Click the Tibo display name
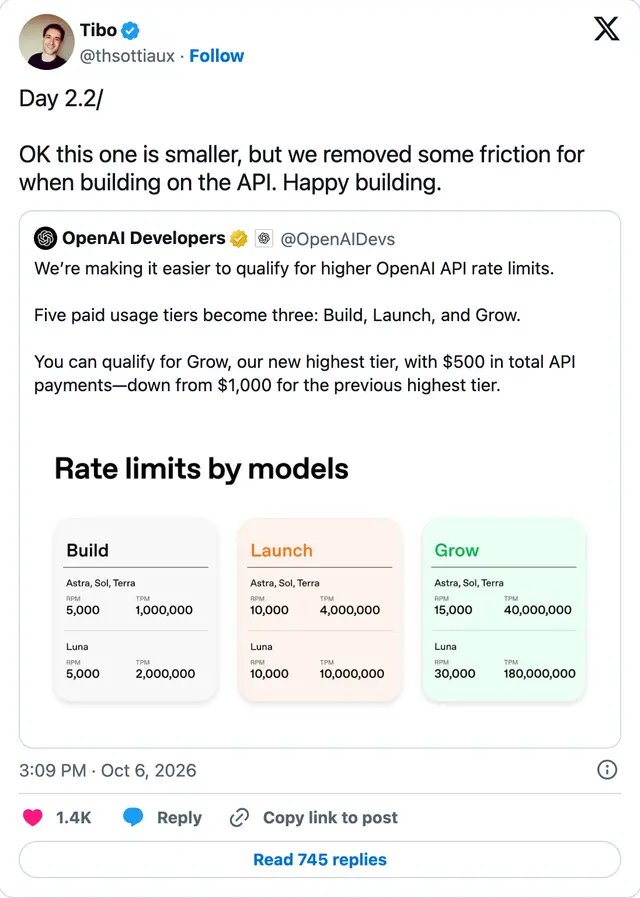This screenshot has height=898, width=640. pos(98,30)
